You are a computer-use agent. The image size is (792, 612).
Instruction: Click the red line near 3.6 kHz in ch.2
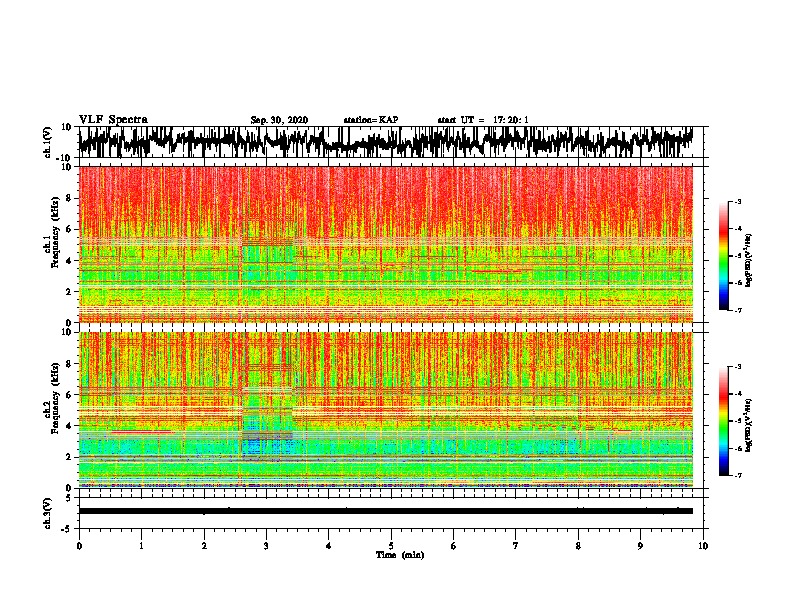pyautogui.click(x=141, y=432)
